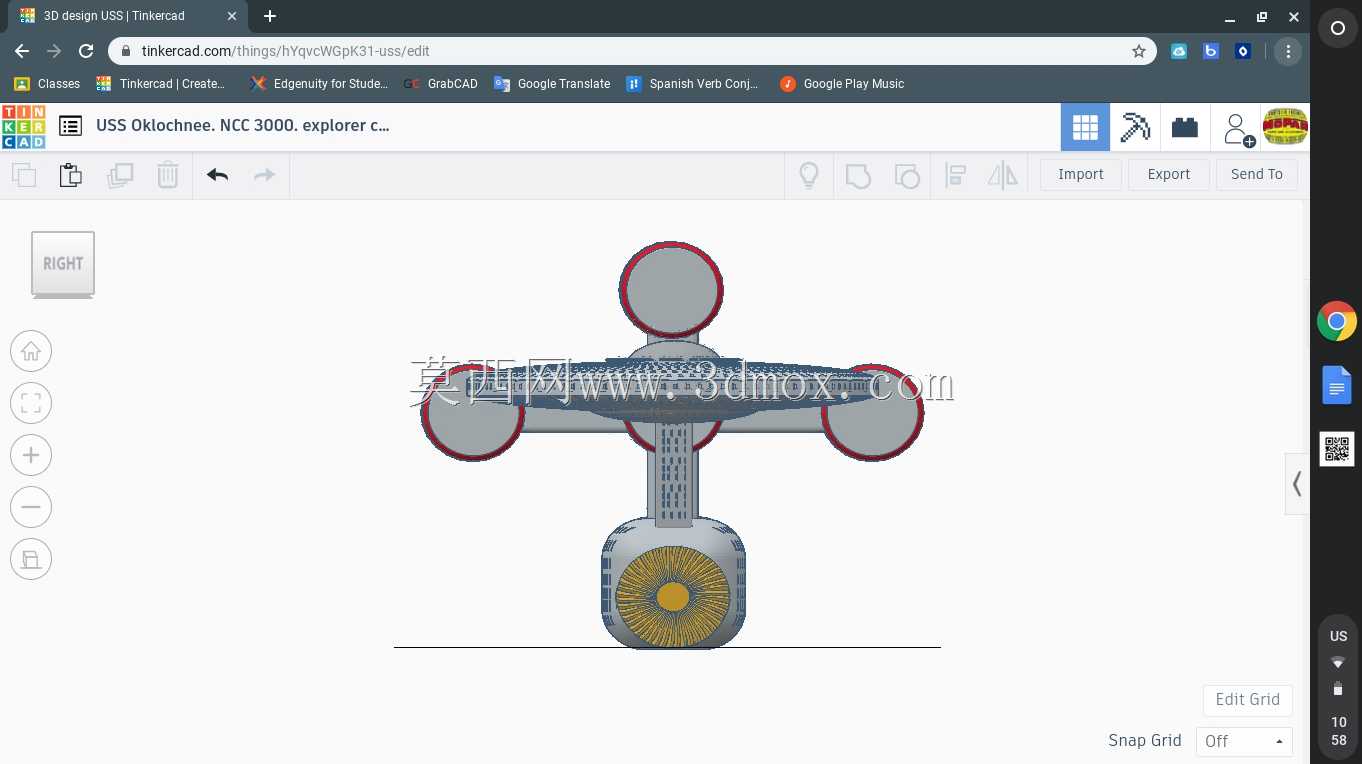Click the design title USS Oklochnee
The height and width of the screenshot is (764, 1362).
pyautogui.click(x=243, y=126)
